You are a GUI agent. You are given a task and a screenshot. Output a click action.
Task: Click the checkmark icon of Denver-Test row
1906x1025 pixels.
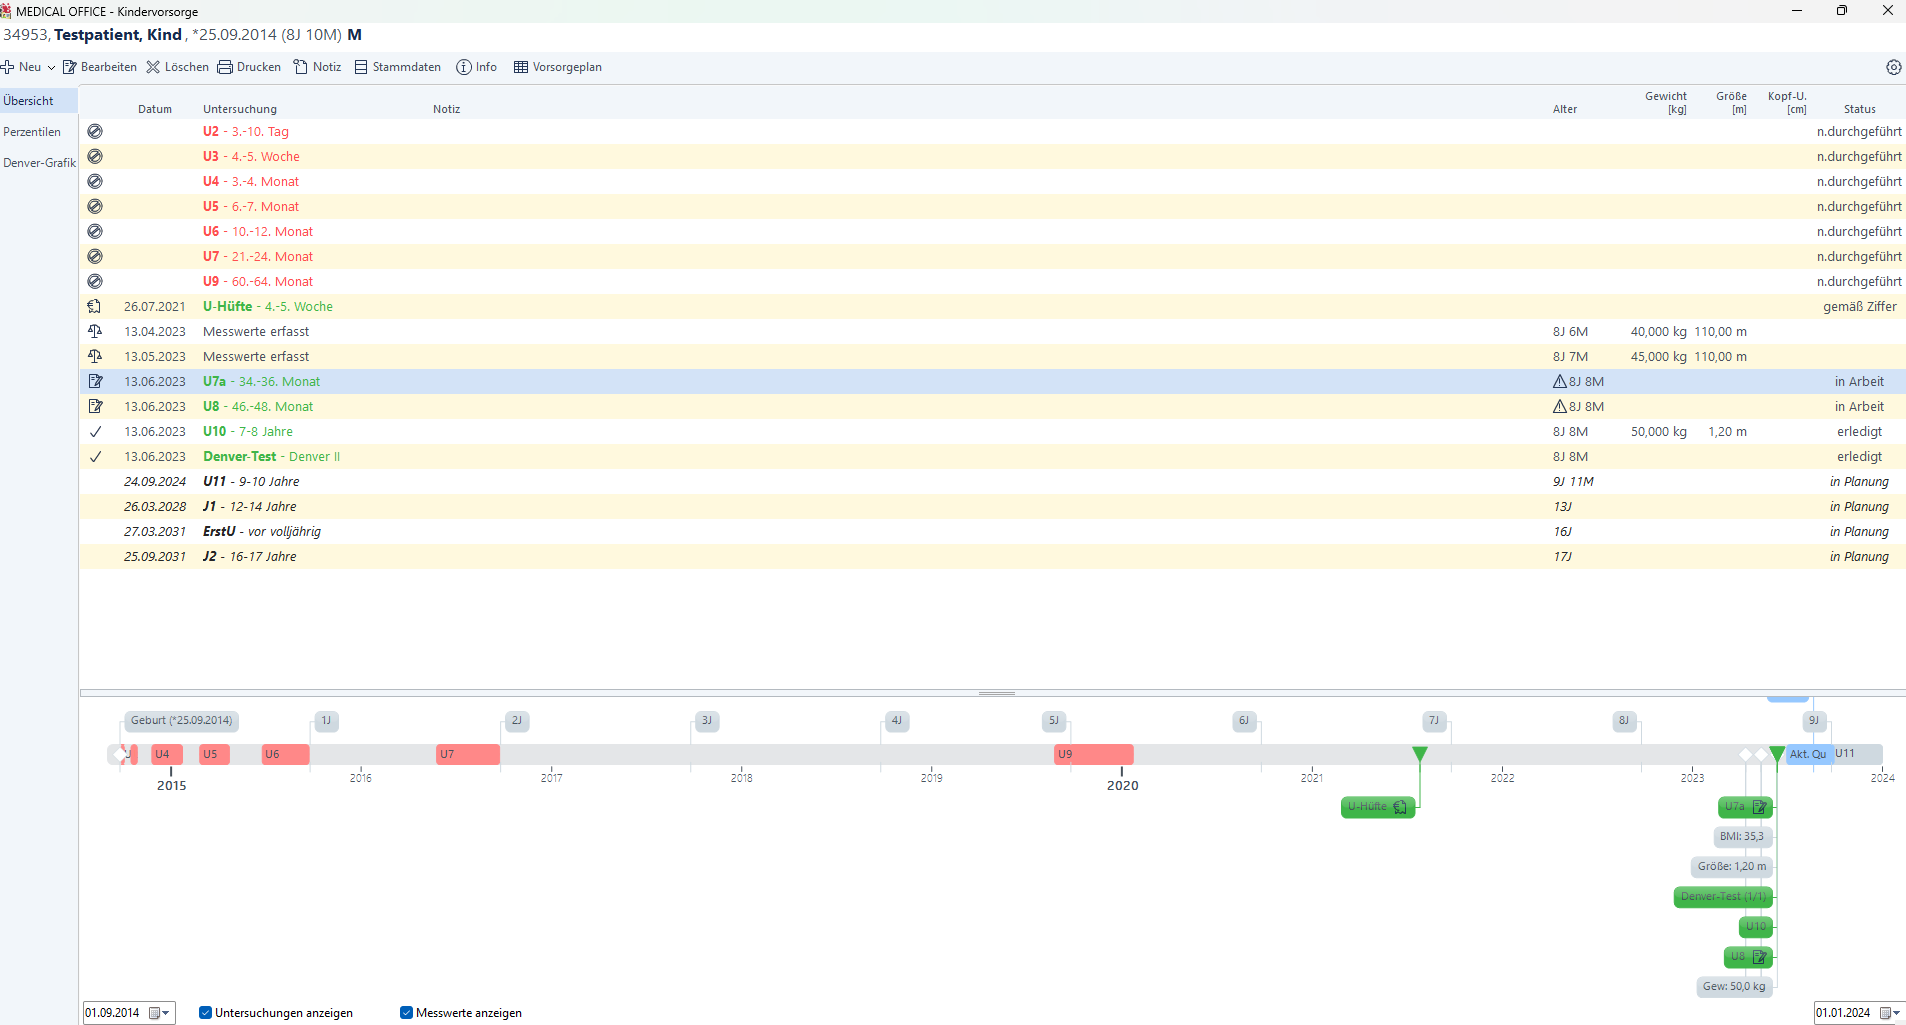(95, 457)
